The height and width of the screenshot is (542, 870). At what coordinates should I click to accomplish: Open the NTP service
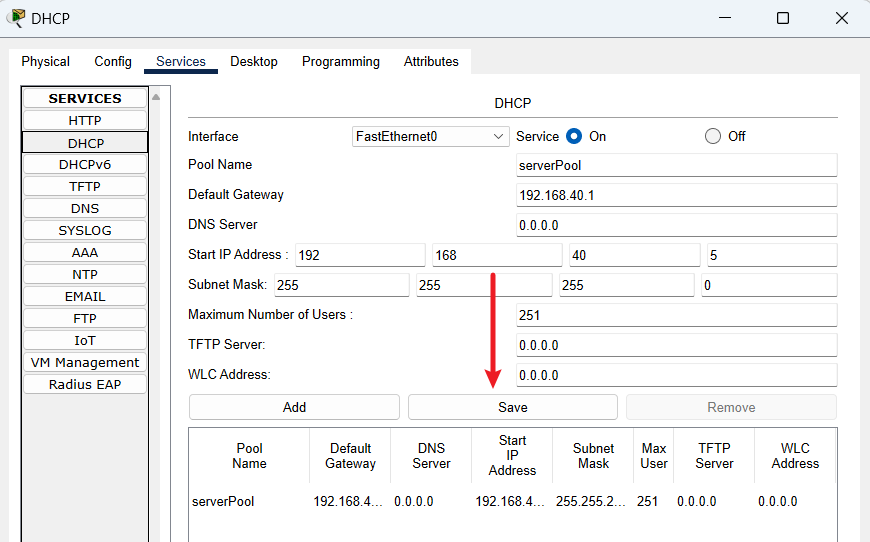tap(85, 275)
